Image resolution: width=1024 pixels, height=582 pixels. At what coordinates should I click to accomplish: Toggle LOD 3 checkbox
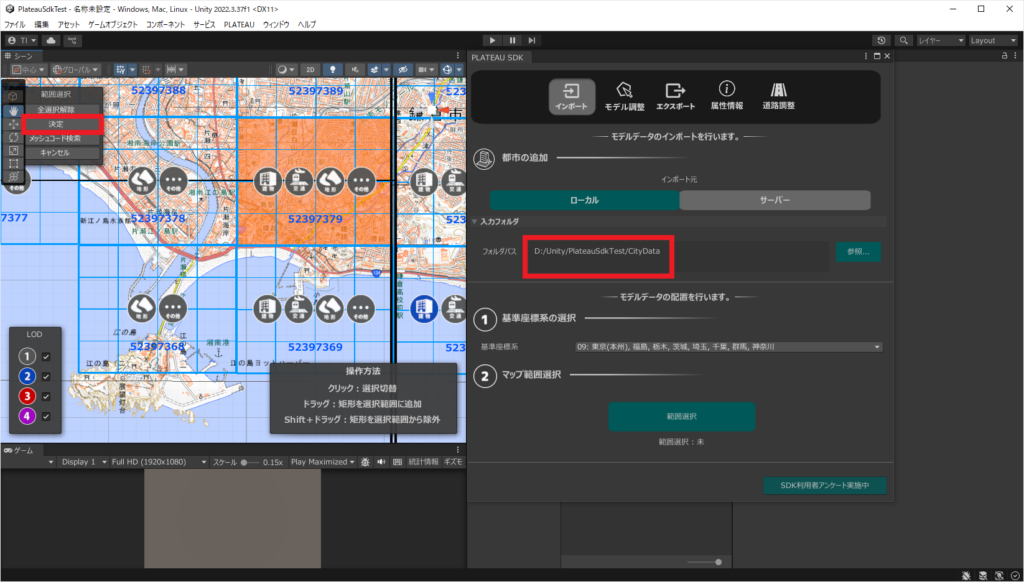[x=46, y=396]
